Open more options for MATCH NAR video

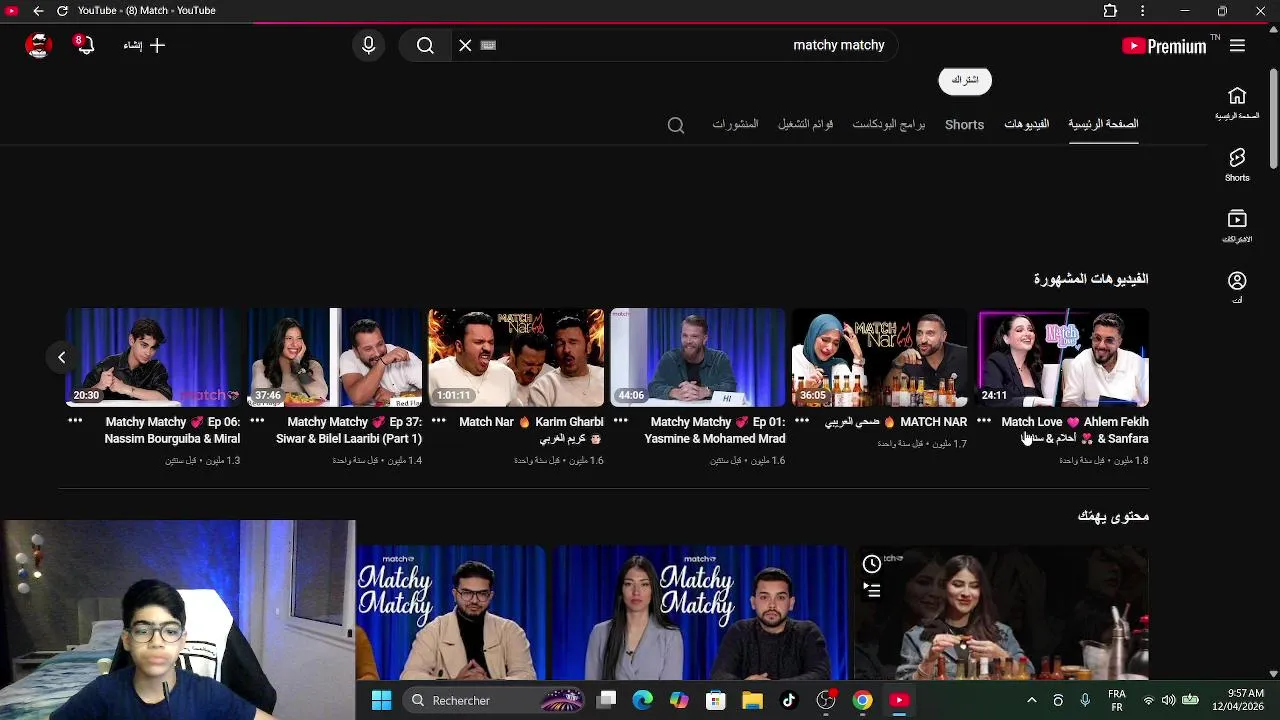point(802,422)
